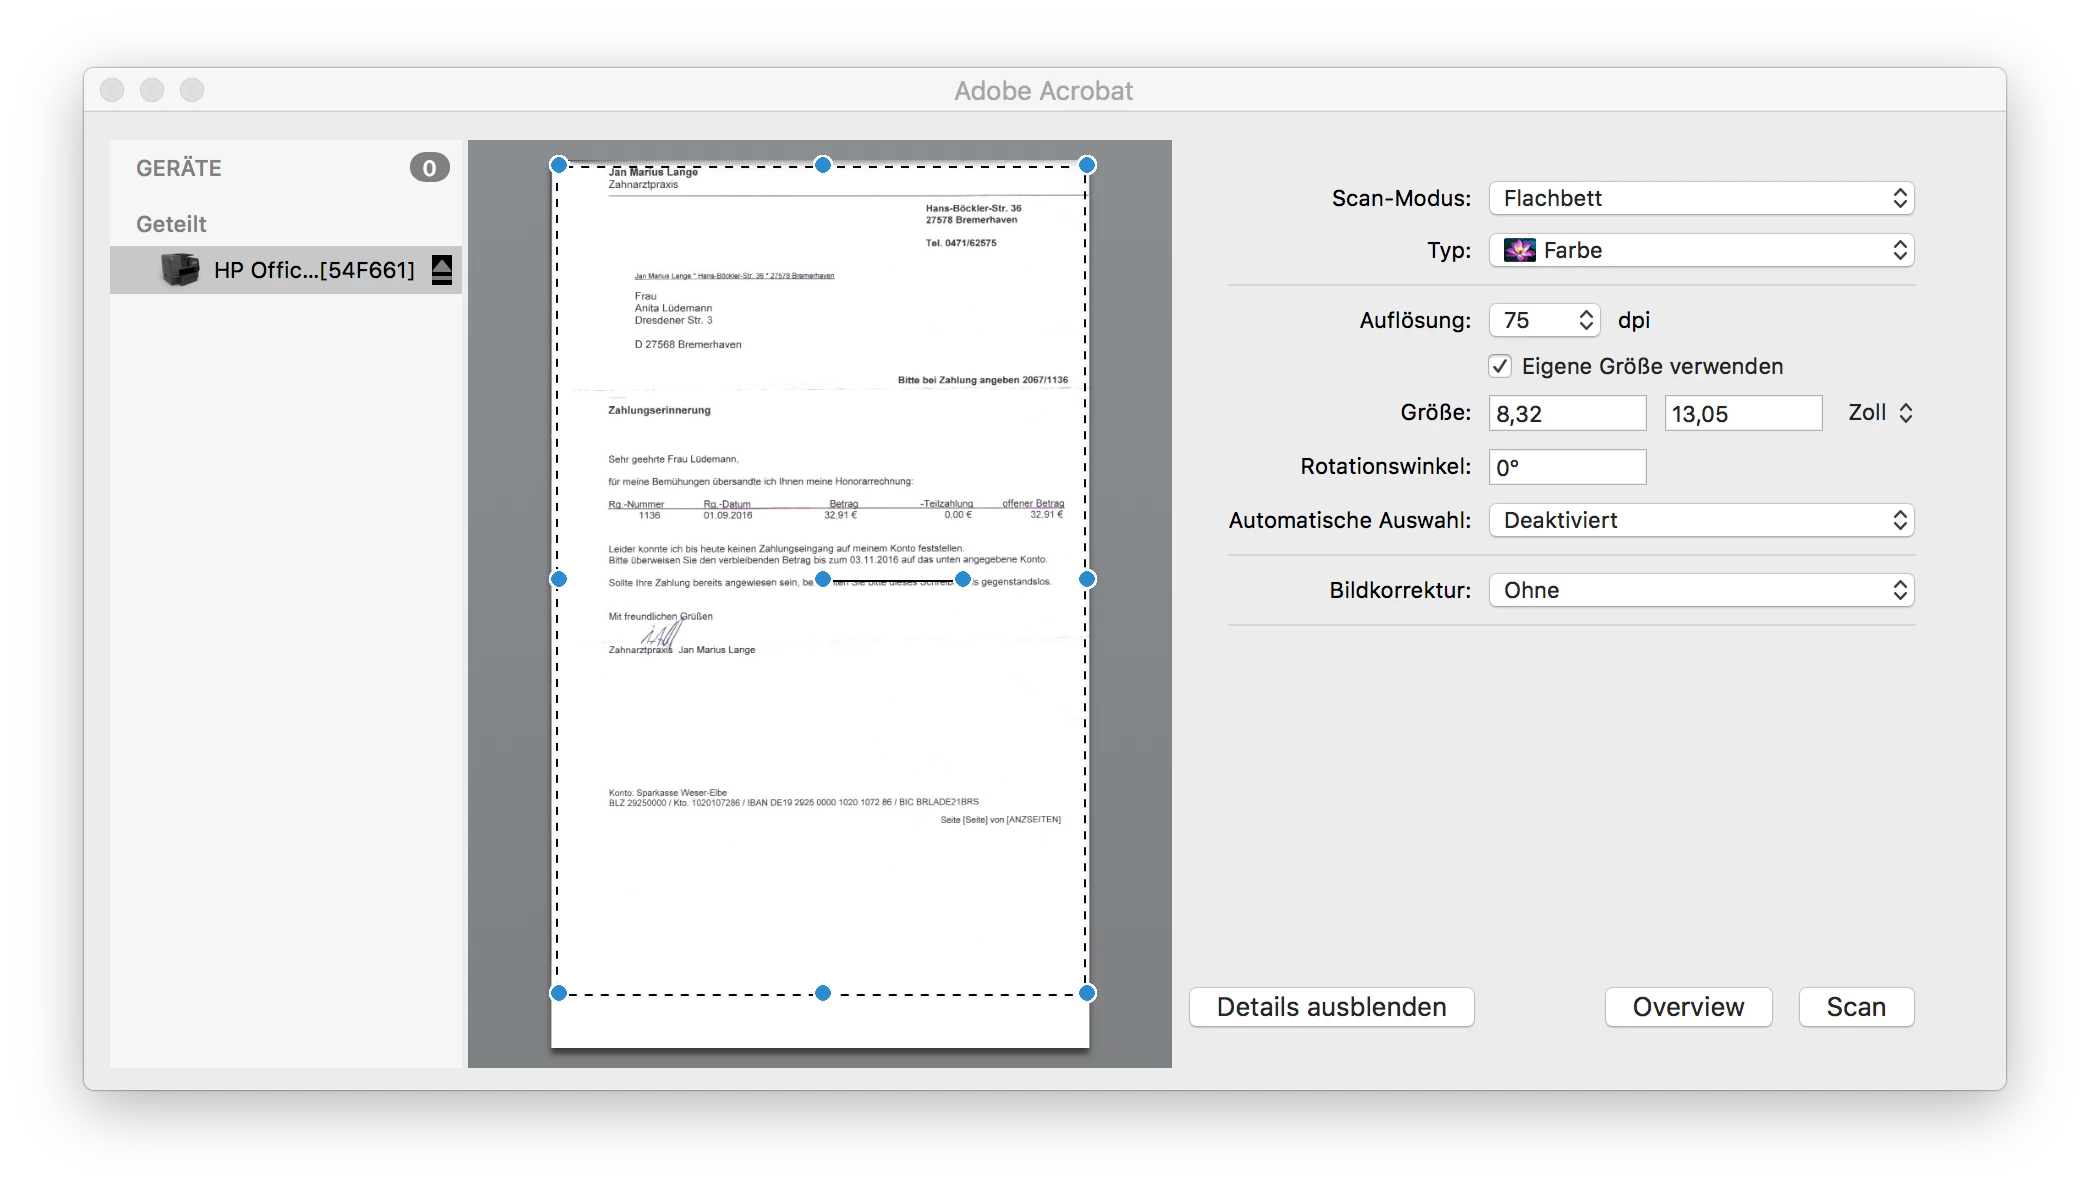Grab the top-left selection corner handle
2090x1190 pixels.
(x=559, y=165)
